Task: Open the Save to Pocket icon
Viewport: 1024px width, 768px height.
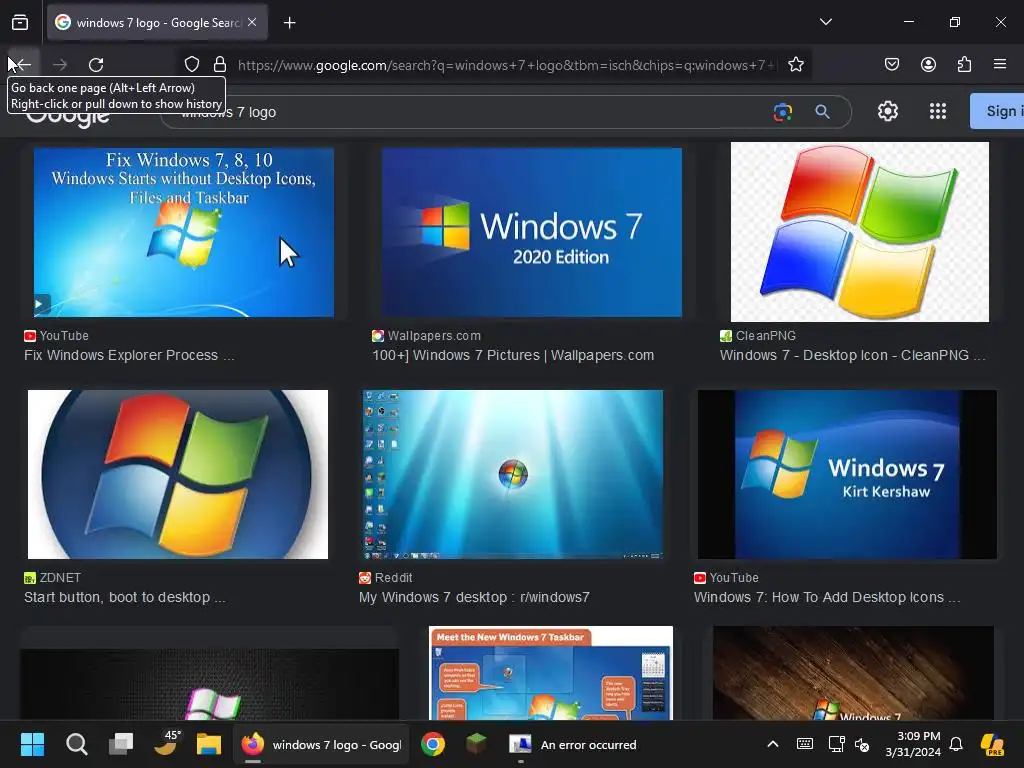Action: coord(892,64)
